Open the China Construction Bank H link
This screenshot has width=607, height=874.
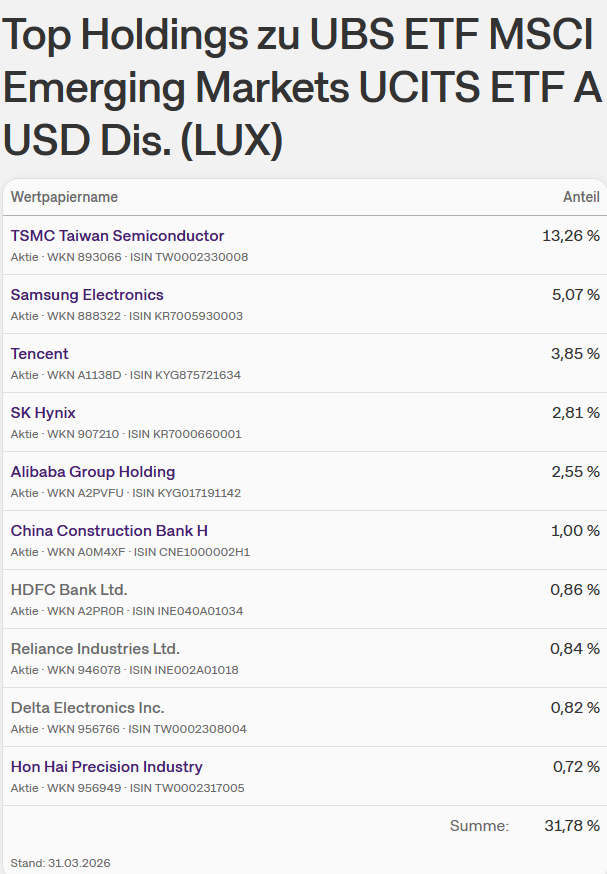(x=109, y=531)
